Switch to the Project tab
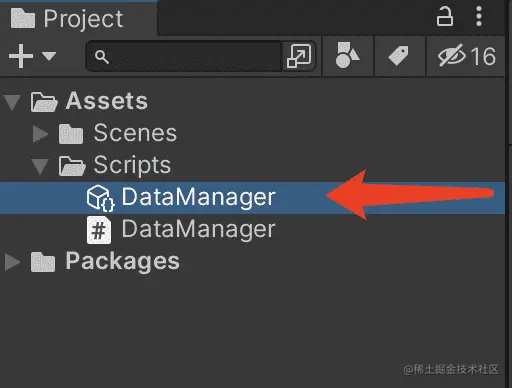 (x=79, y=19)
